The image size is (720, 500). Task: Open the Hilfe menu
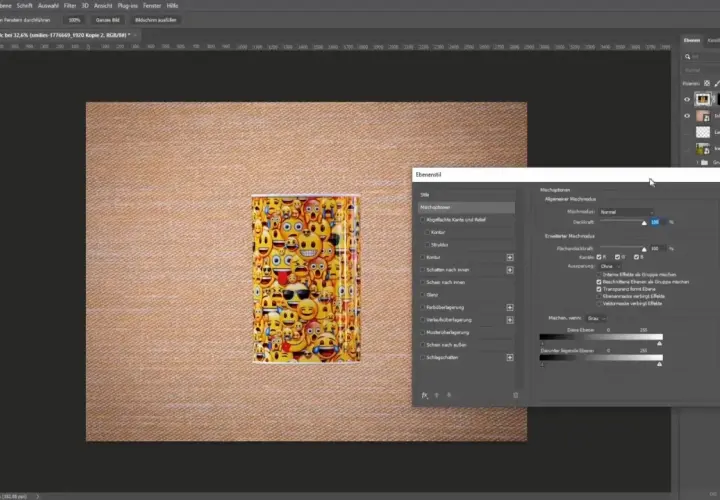172,6
